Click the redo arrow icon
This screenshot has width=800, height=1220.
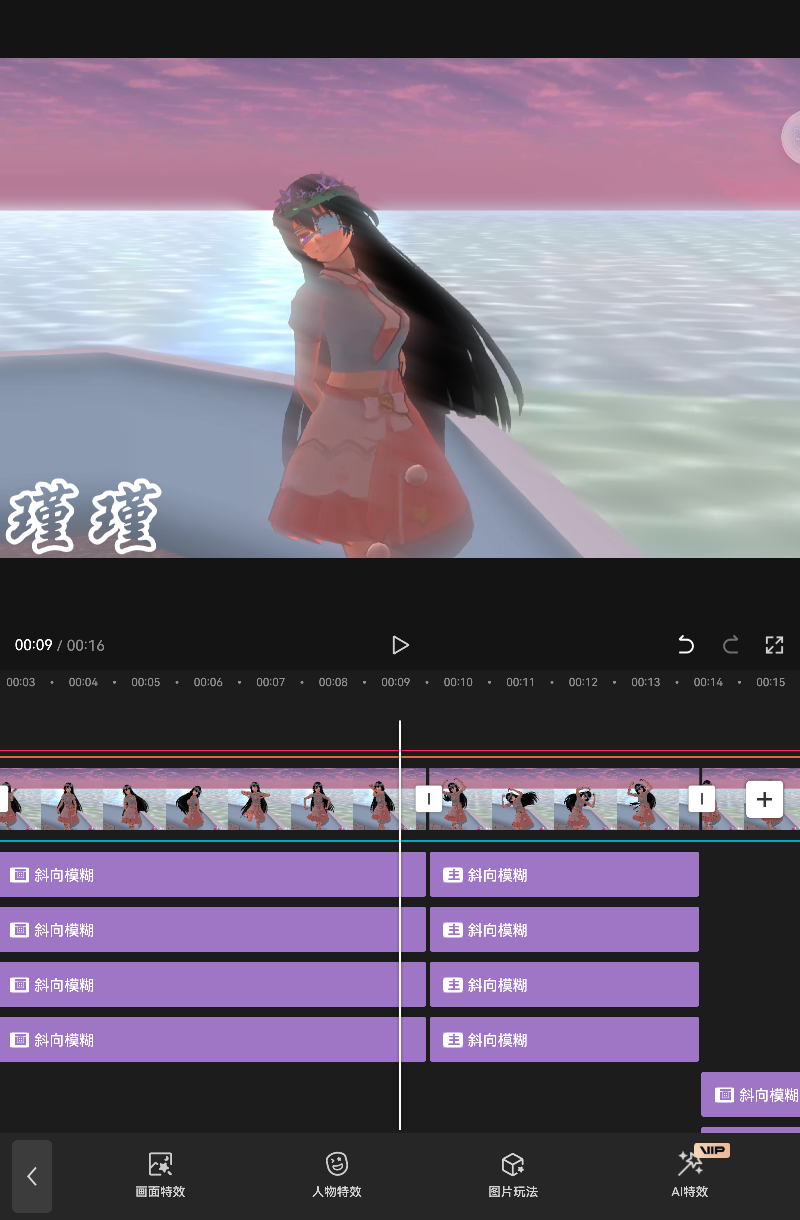[x=731, y=645]
